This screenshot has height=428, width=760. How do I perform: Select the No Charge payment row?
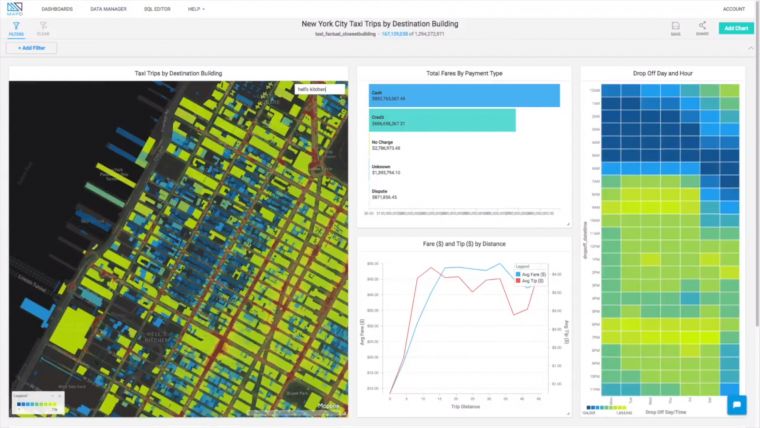pyautogui.click(x=386, y=145)
